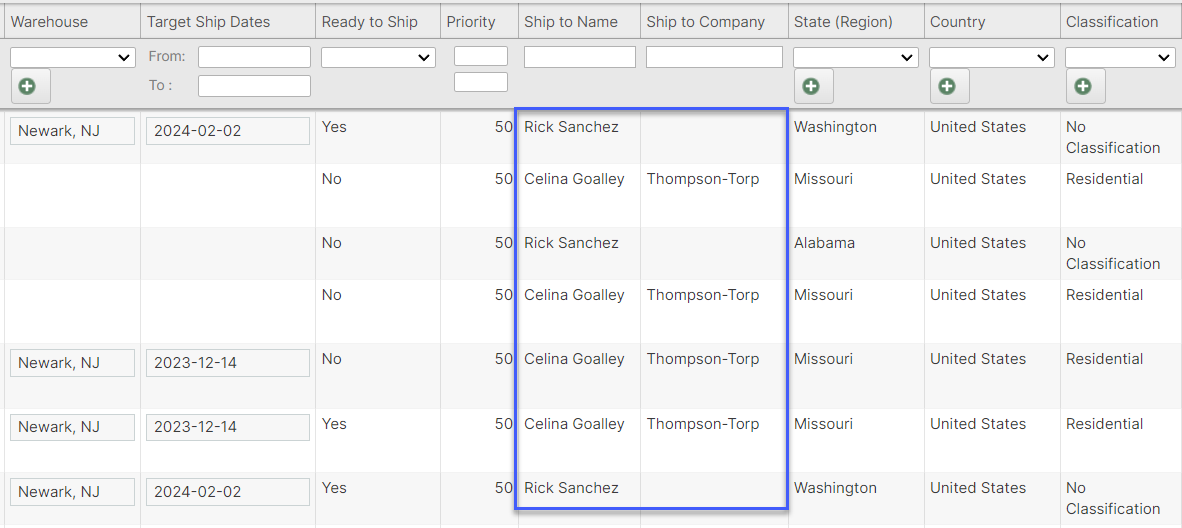Click the upper Priority filter field

pyautogui.click(x=481, y=56)
